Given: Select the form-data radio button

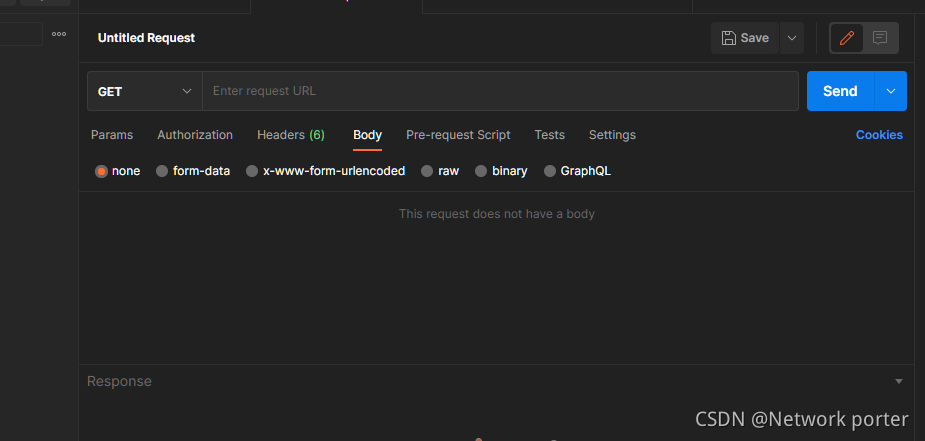Looking at the screenshot, I should [162, 171].
